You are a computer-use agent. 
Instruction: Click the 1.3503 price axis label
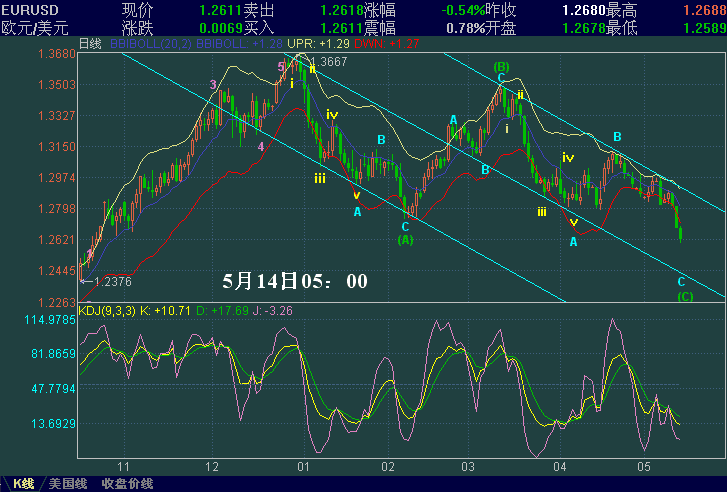57,85
